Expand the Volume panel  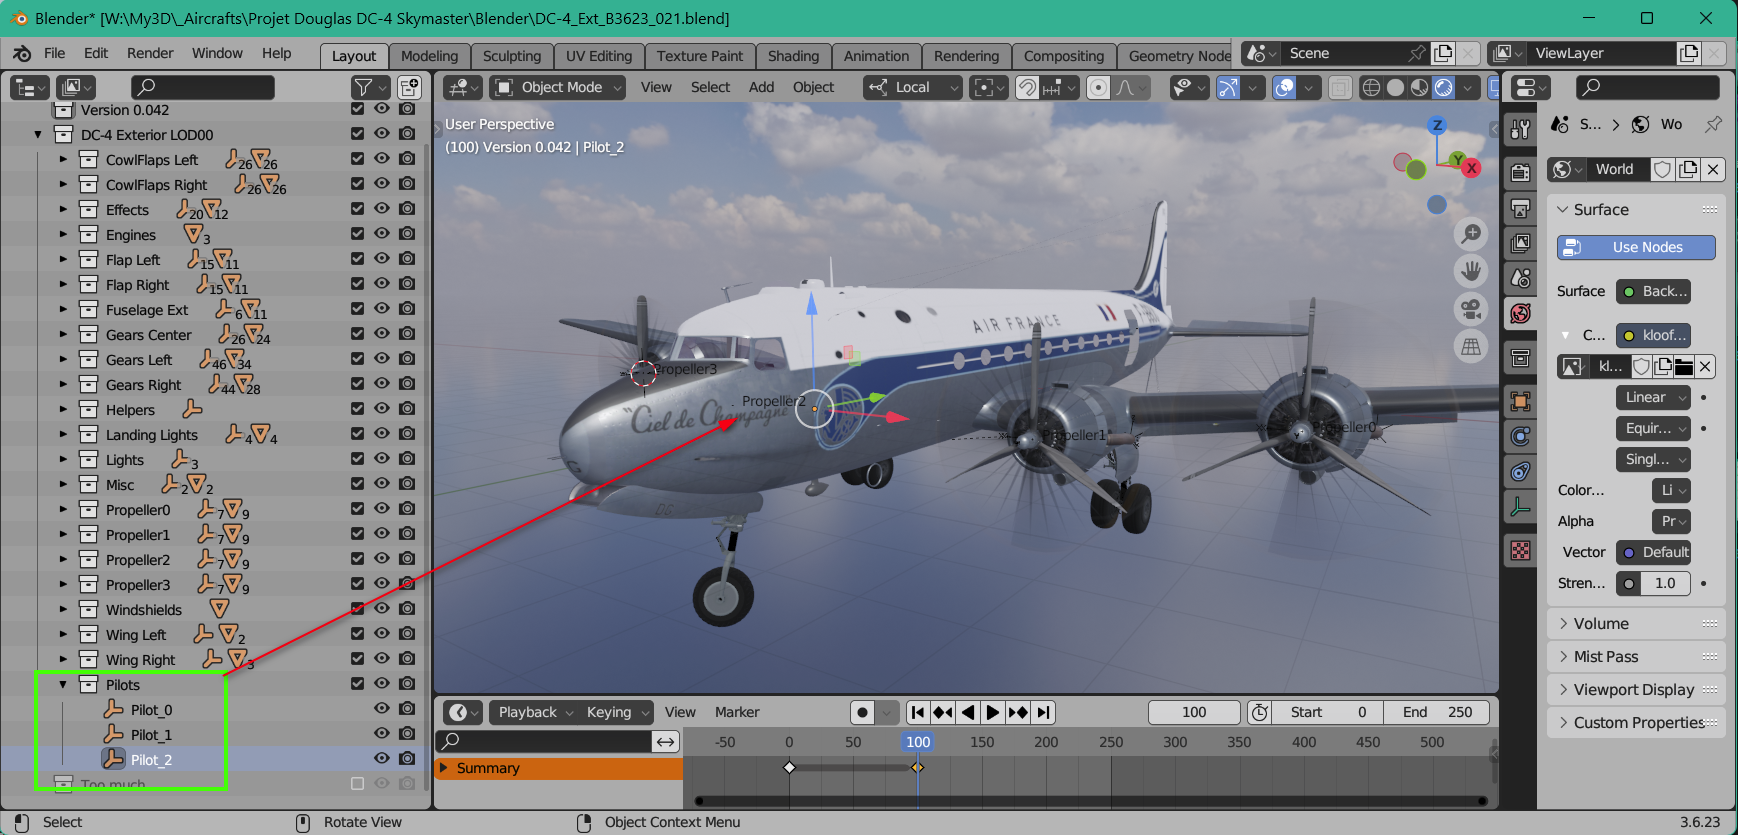click(x=1636, y=624)
